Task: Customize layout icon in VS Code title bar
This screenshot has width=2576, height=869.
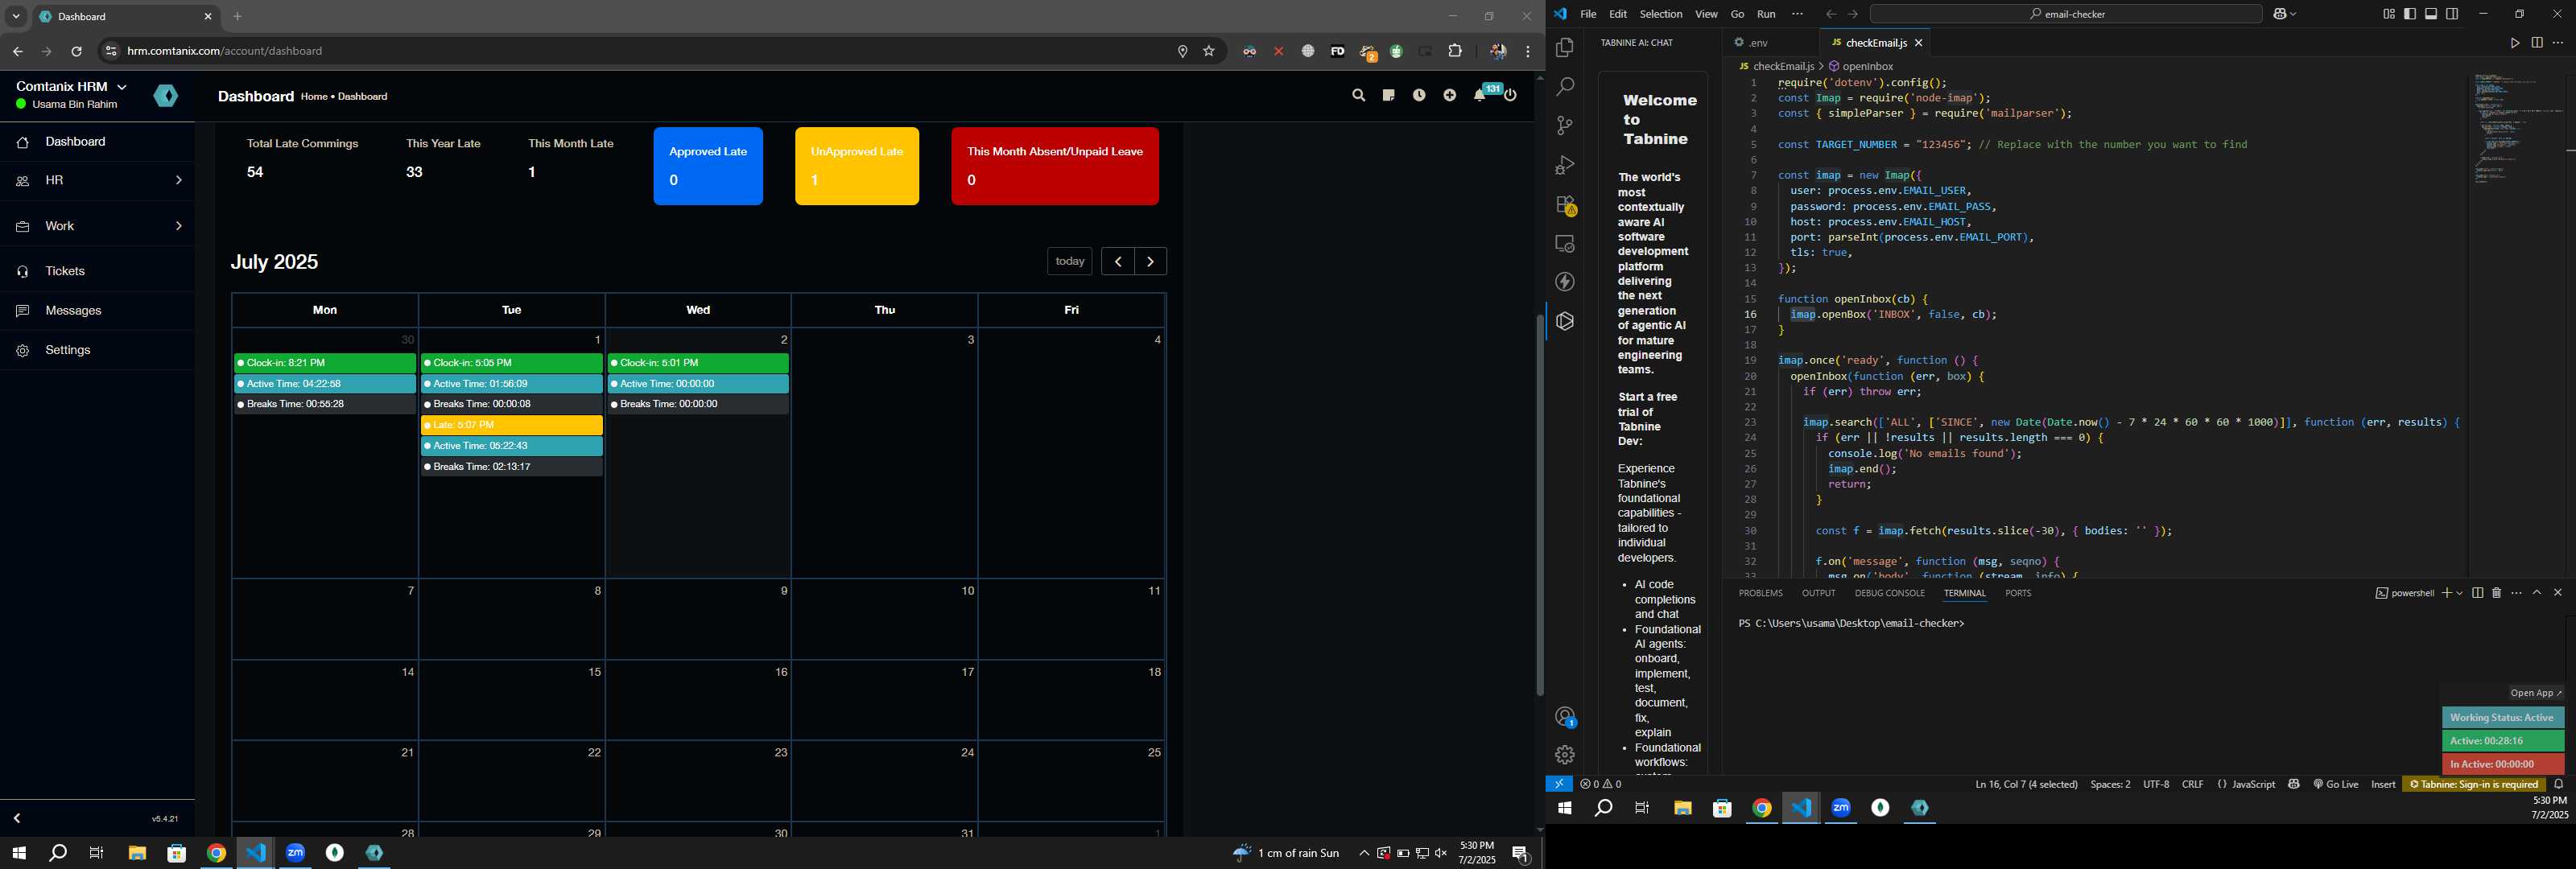Action: [2388, 14]
